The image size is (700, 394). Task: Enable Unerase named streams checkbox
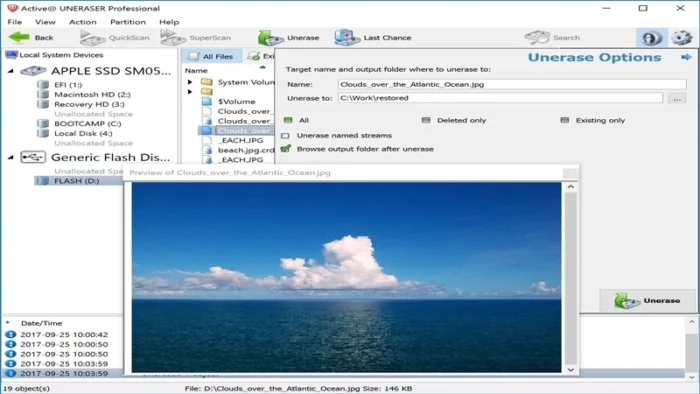286,136
